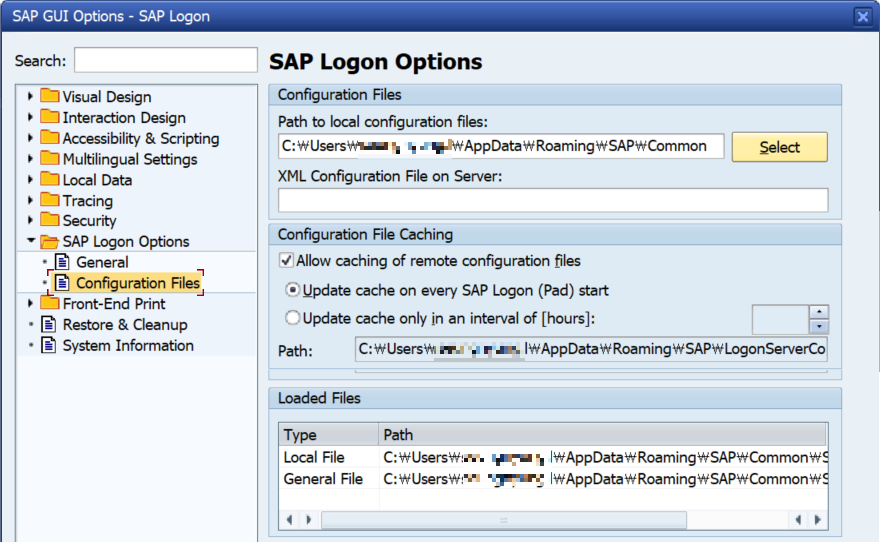The image size is (882, 546).
Task: Click the cache Path text field
Action: pos(591,349)
